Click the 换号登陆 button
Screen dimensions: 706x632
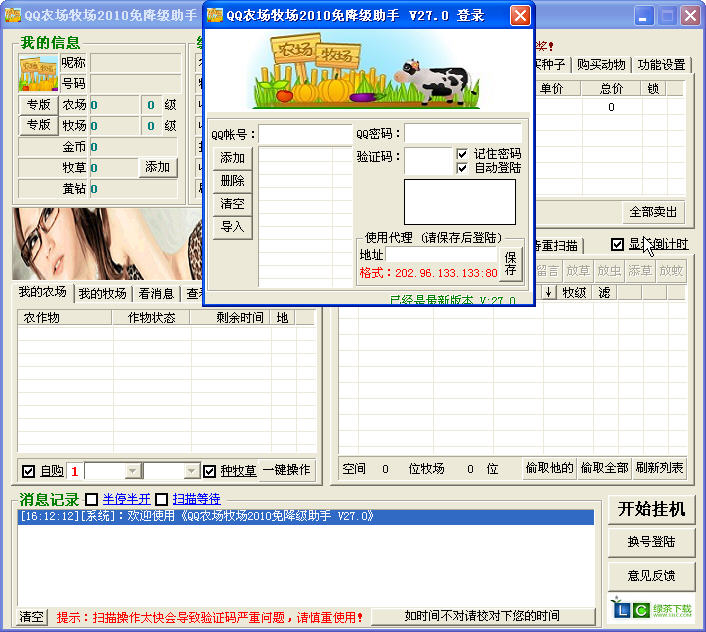point(651,542)
